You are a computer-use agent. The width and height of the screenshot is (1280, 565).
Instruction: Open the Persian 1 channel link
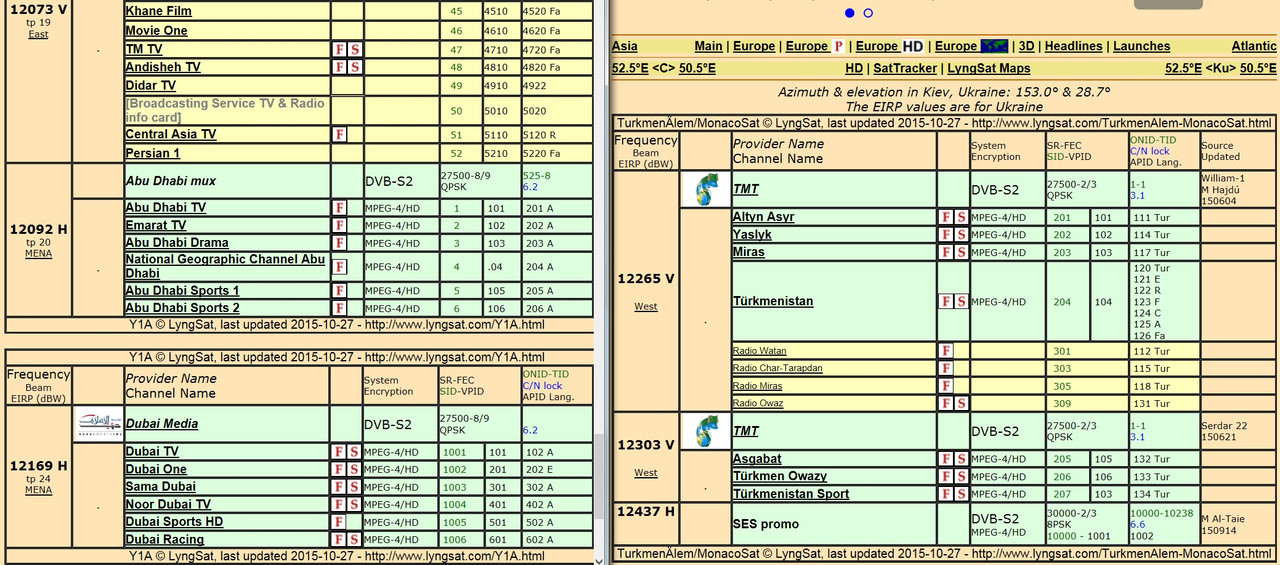(x=153, y=154)
